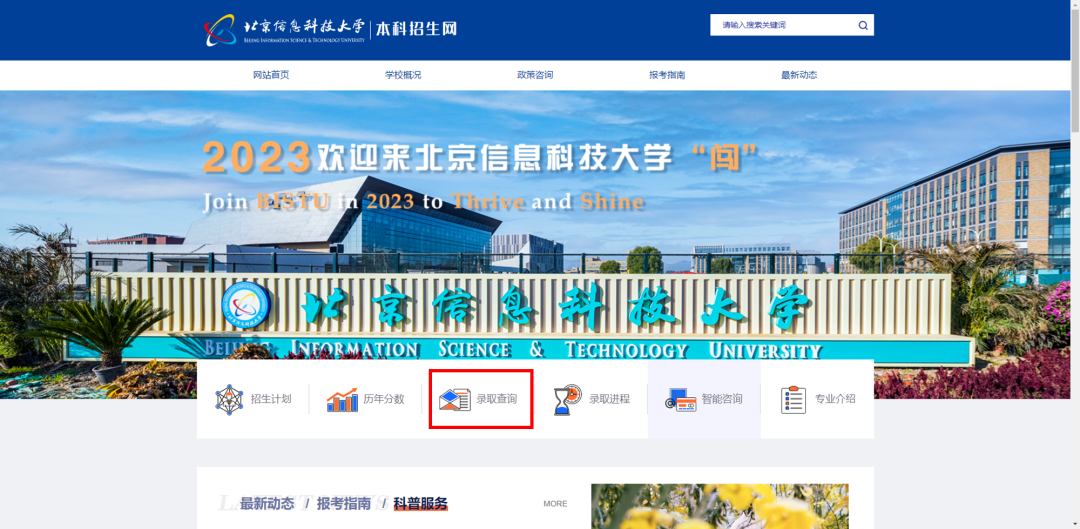This screenshot has width=1080, height=529.
Task: Click the yellow flower thumbnail image
Action: click(x=720, y=506)
